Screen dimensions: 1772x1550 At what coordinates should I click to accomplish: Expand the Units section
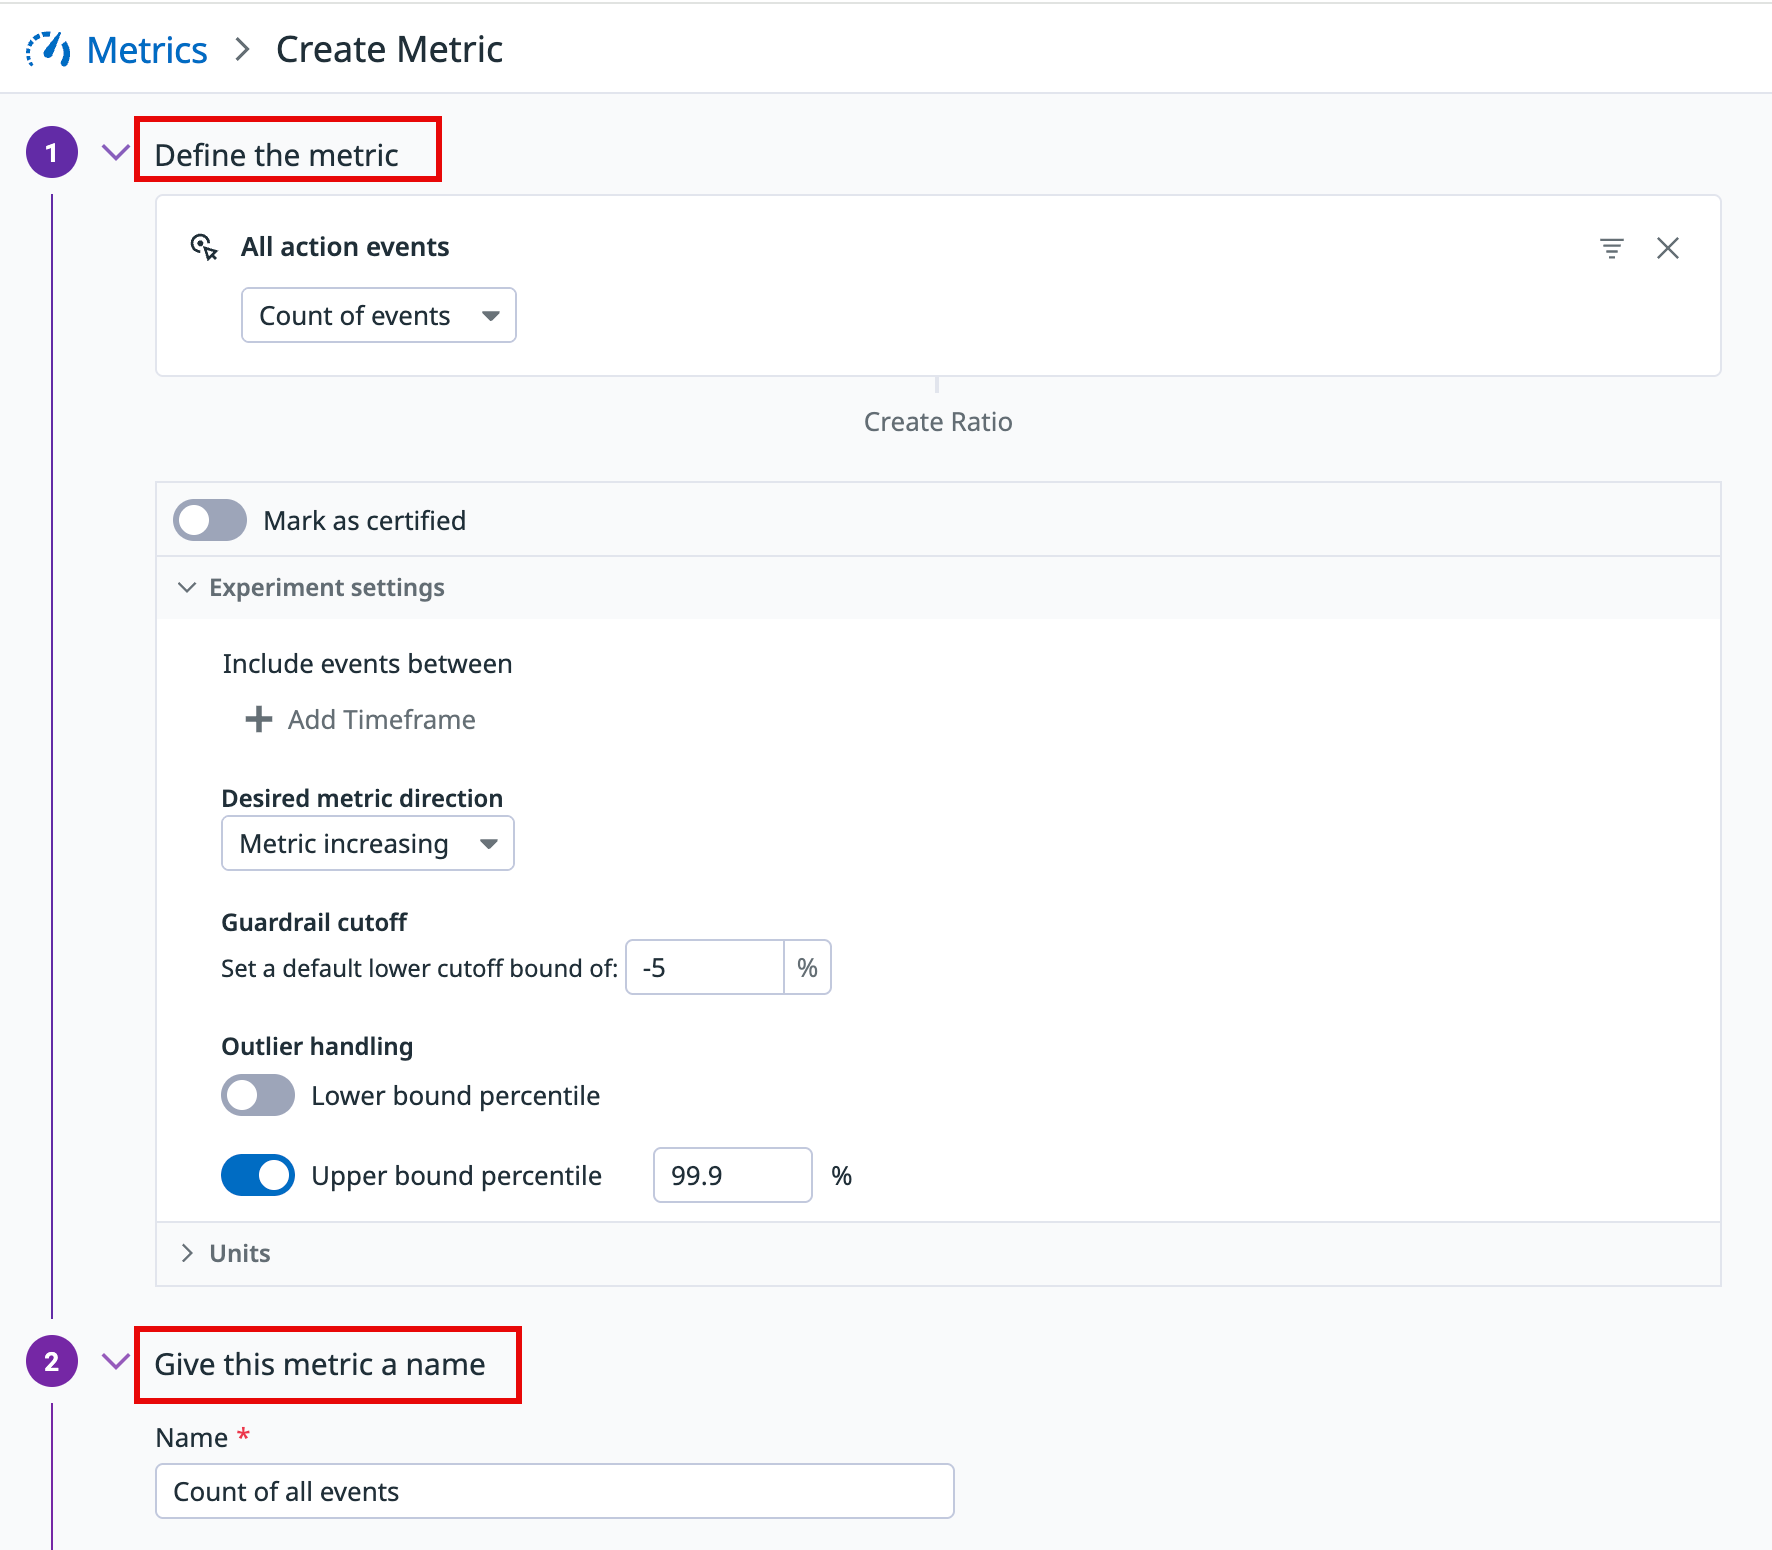click(187, 1253)
